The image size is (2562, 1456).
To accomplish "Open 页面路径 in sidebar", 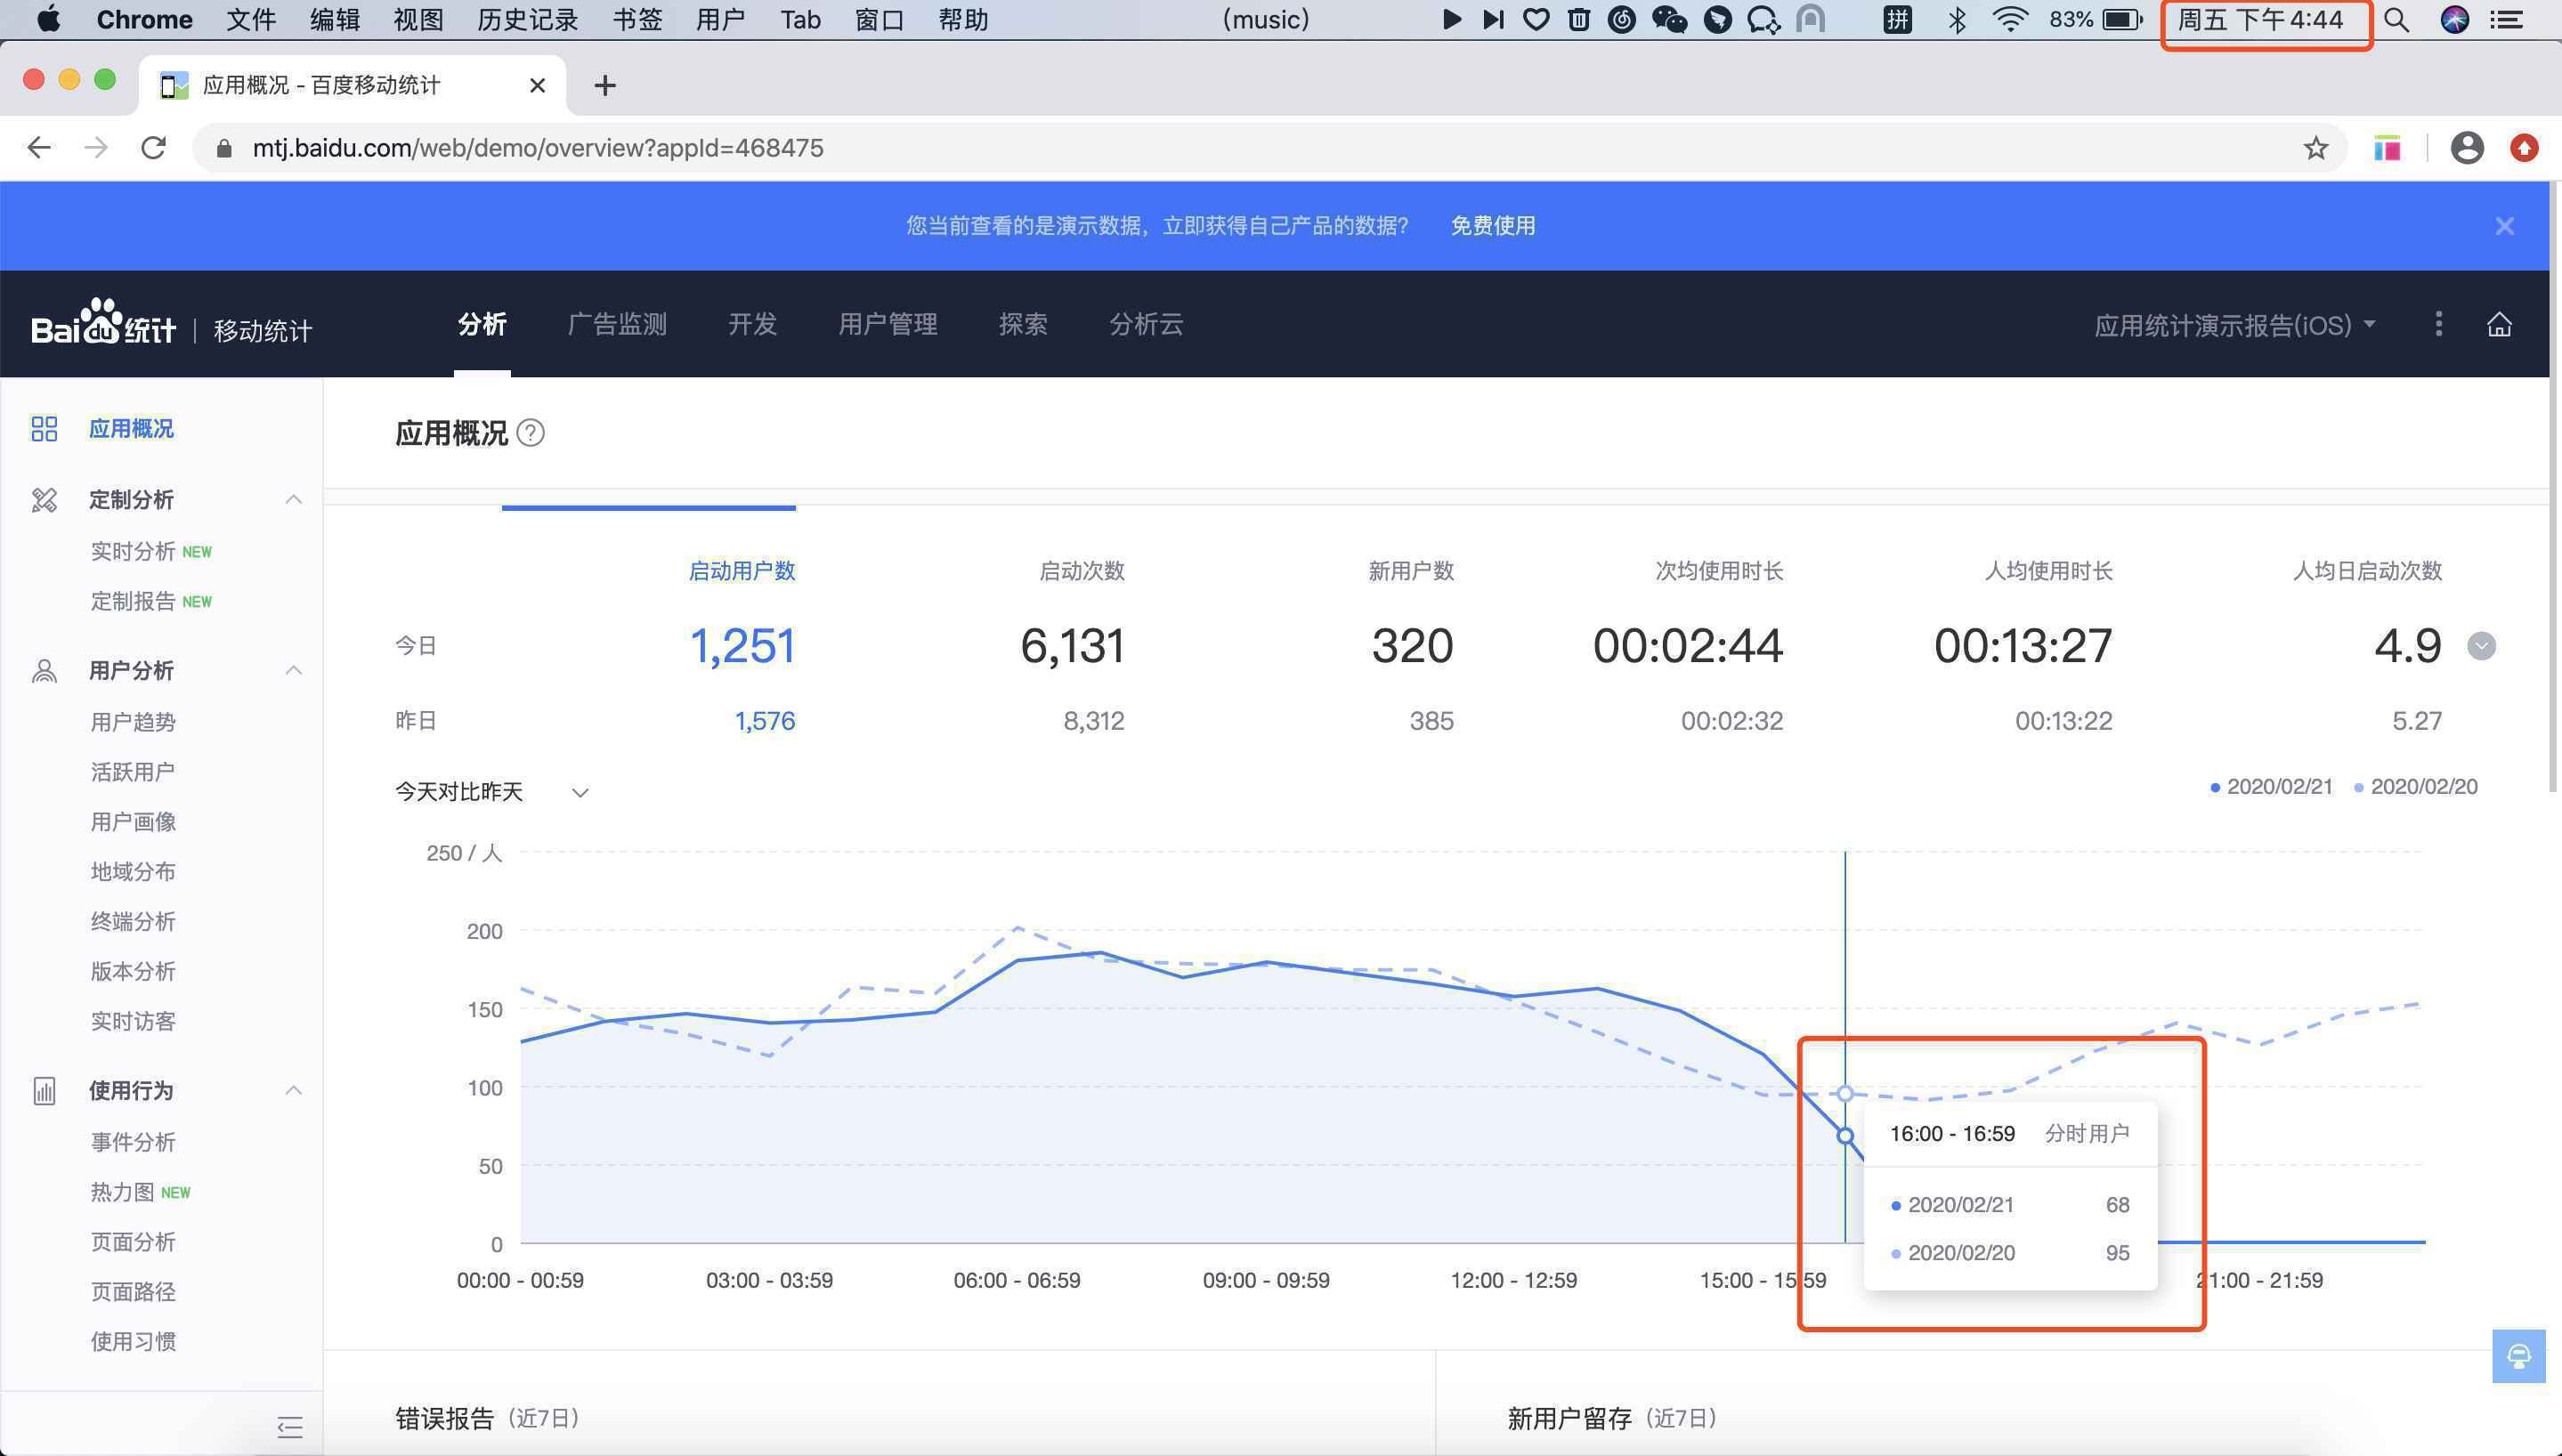I will [133, 1292].
